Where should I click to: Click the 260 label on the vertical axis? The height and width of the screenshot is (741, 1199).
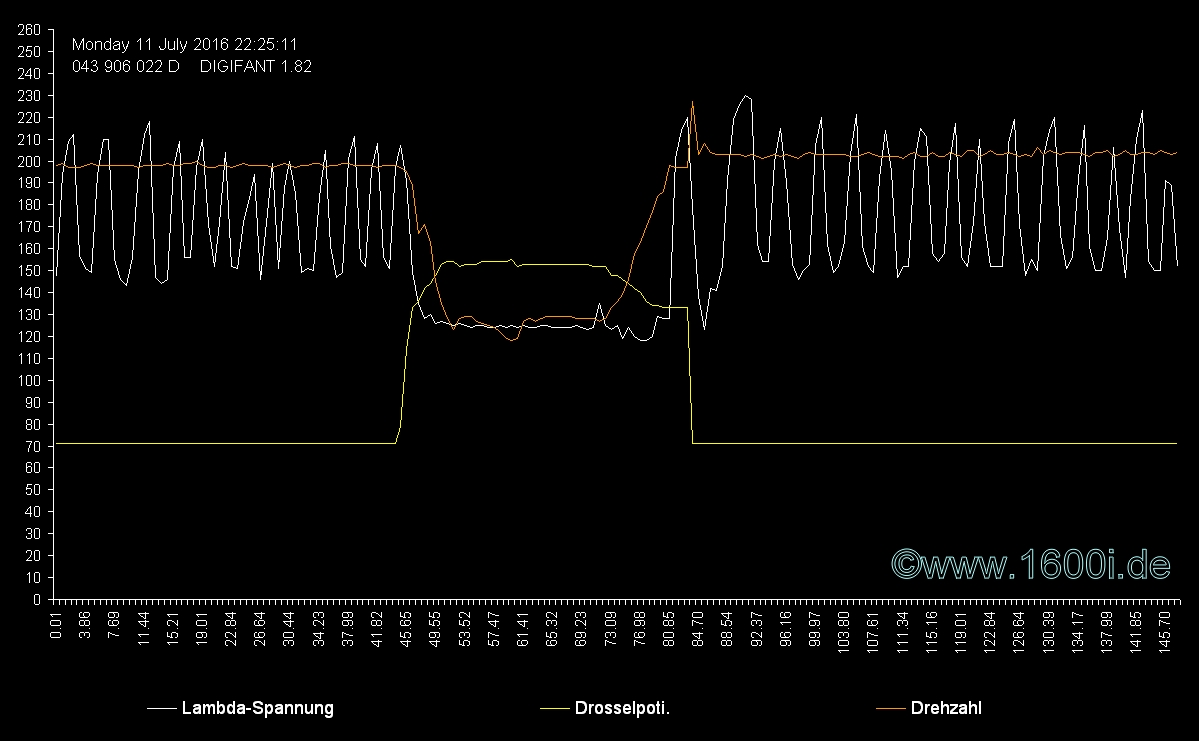point(29,30)
